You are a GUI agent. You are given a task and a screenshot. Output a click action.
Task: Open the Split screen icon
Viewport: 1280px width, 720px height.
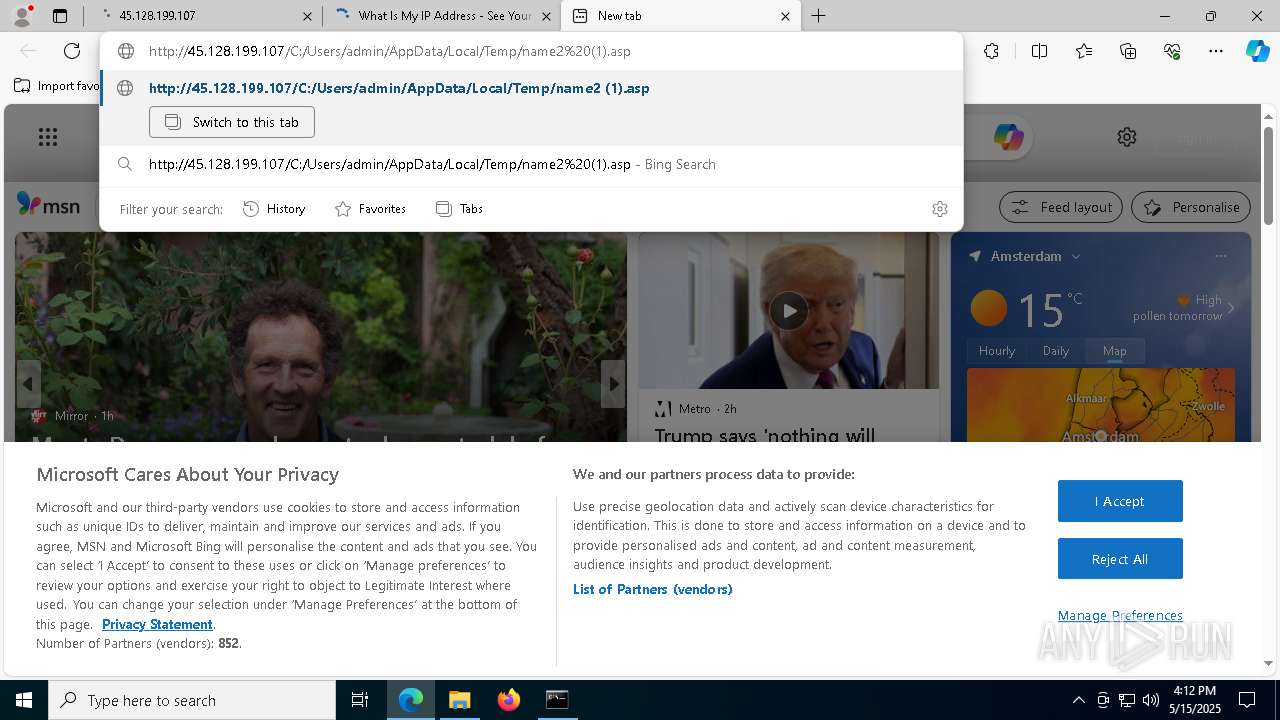pos(1039,51)
